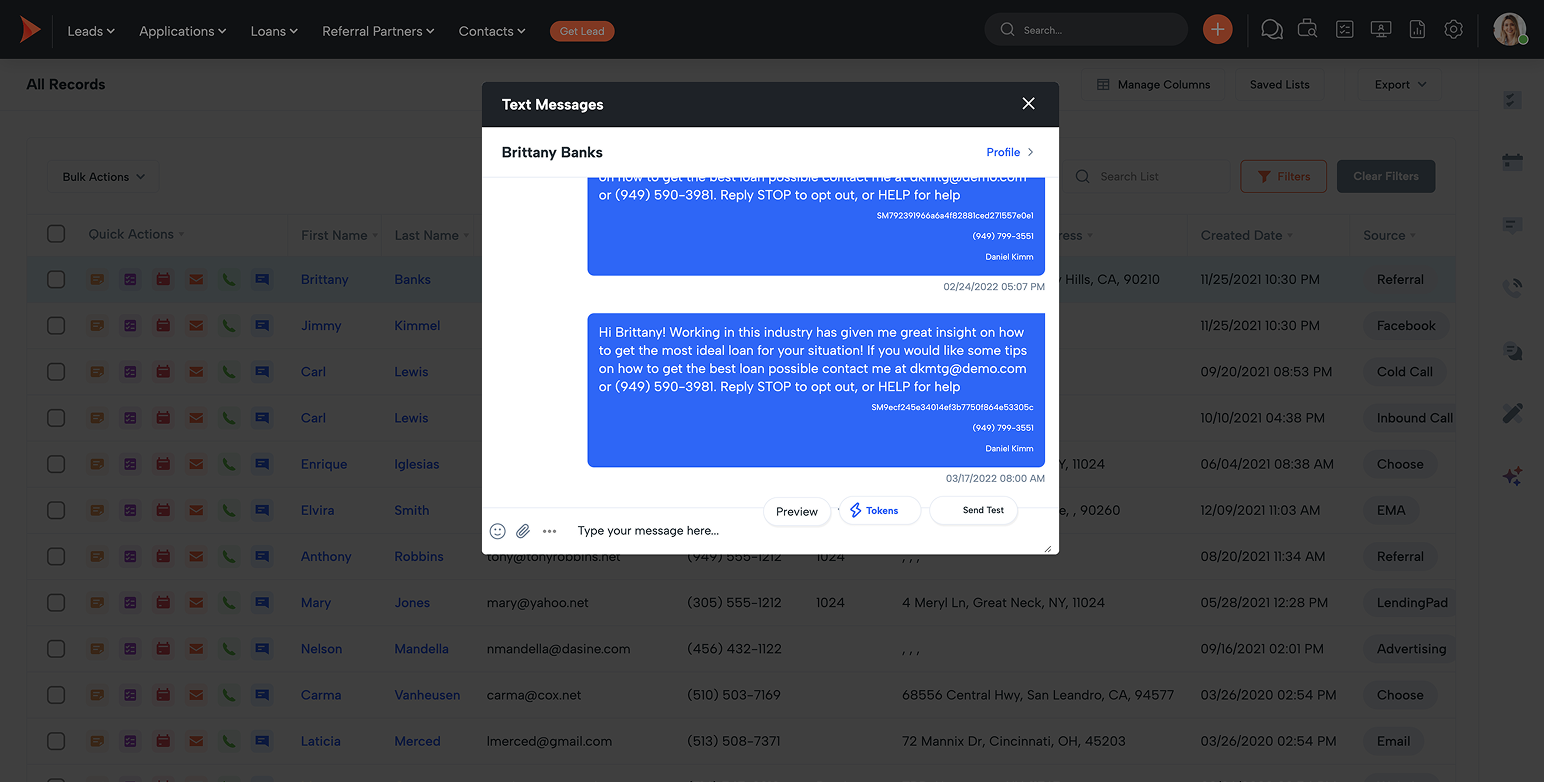The width and height of the screenshot is (1544, 782).
Task: Open the Leads menu
Action: tap(91, 31)
